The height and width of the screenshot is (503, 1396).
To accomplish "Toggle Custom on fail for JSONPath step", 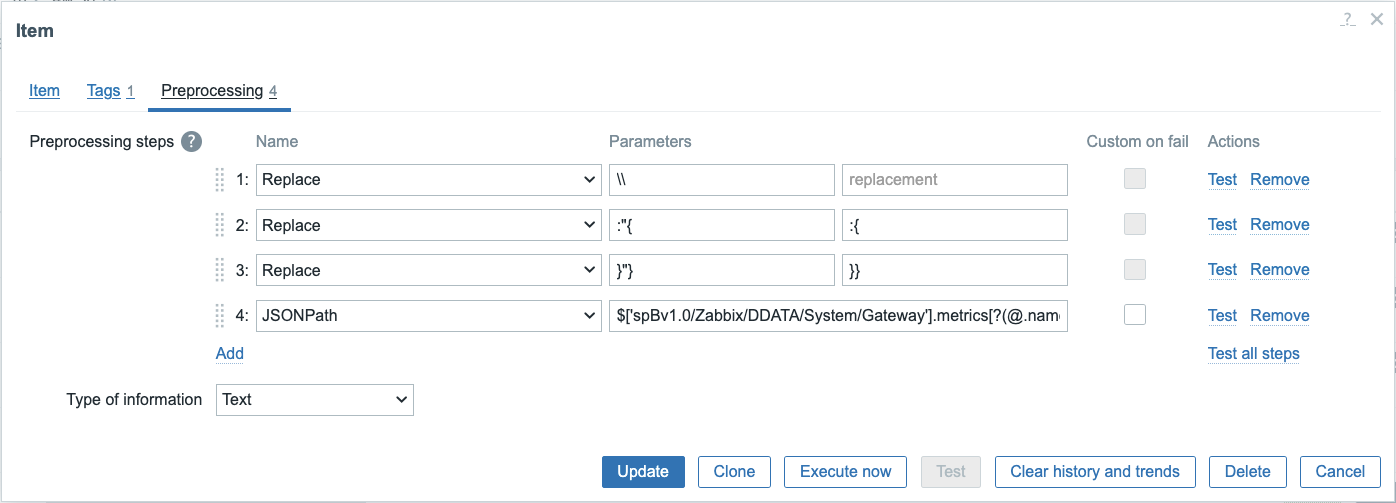I will coord(1134,315).
